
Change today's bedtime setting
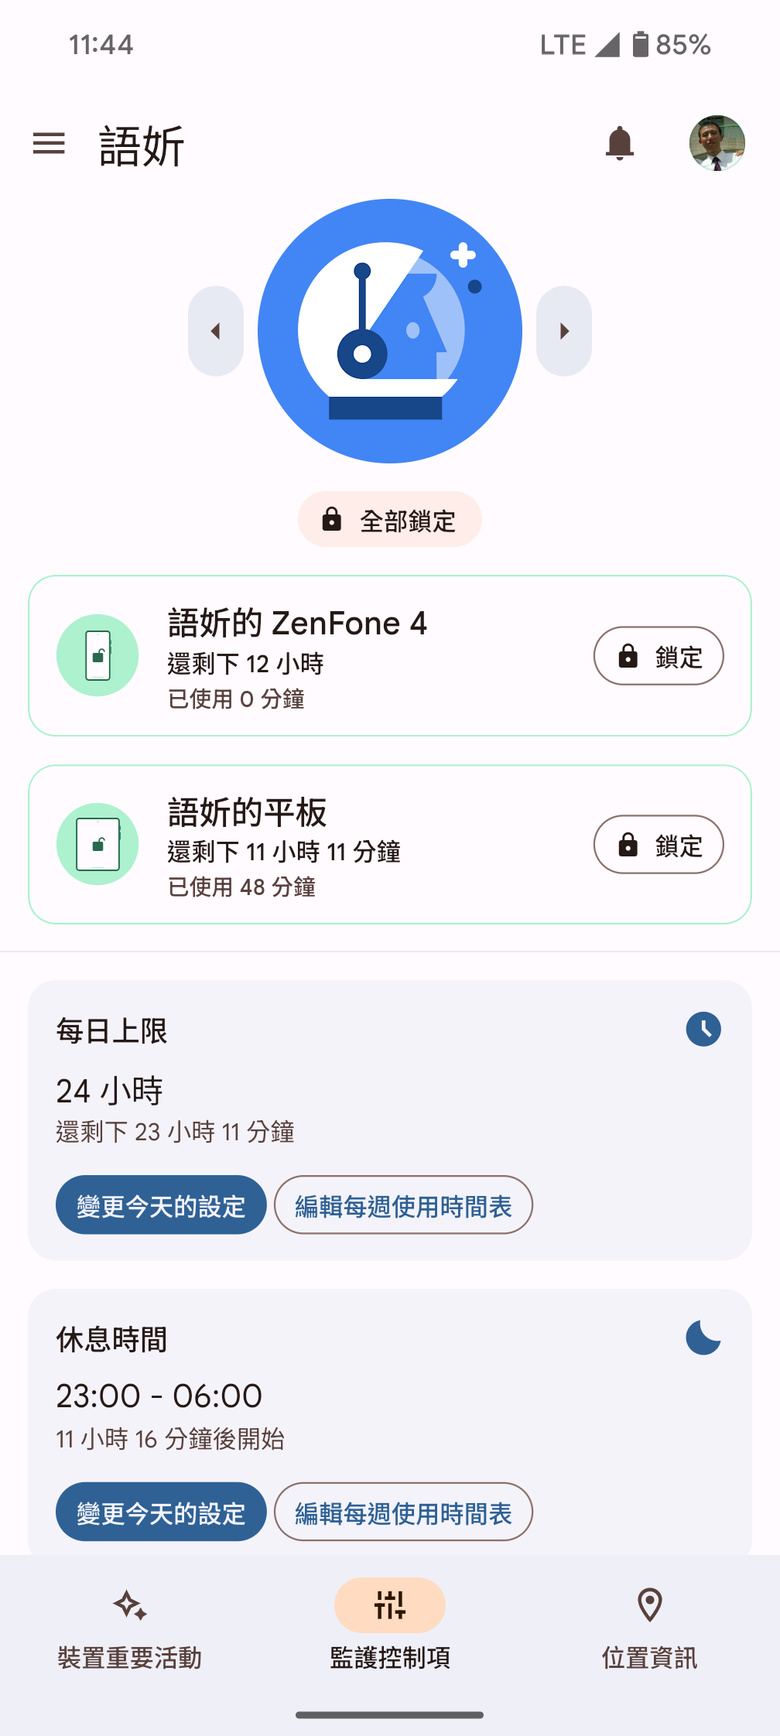(161, 1512)
